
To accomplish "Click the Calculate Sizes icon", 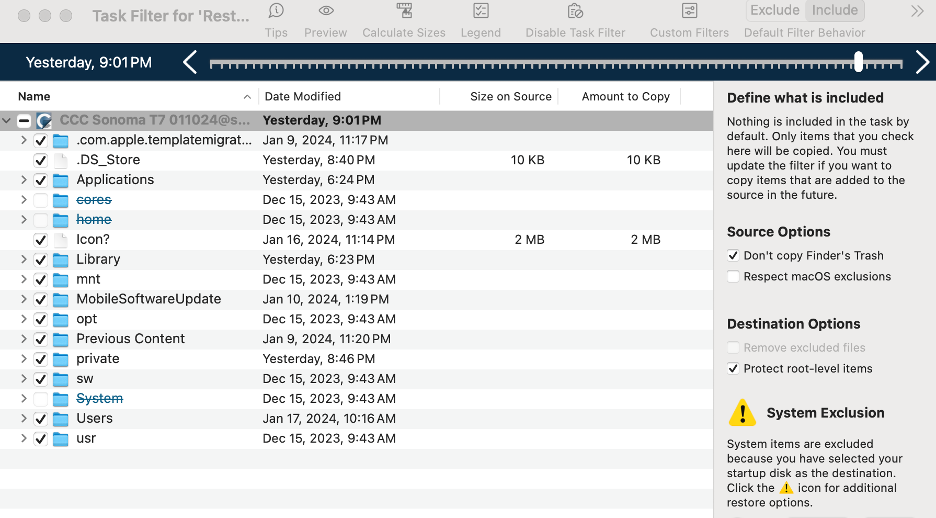I will pyautogui.click(x=404, y=11).
